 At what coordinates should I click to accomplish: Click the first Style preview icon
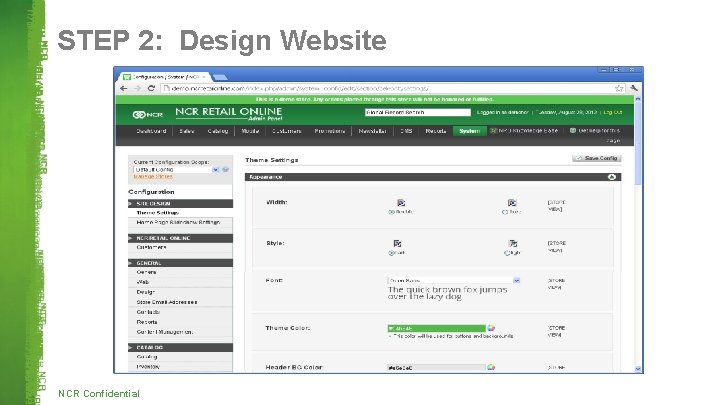[397, 243]
